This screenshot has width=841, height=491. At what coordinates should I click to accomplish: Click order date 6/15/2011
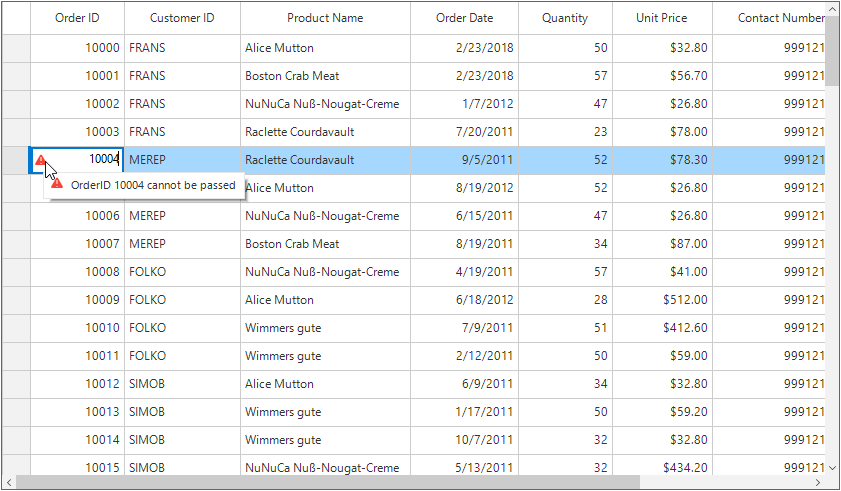[x=484, y=216]
